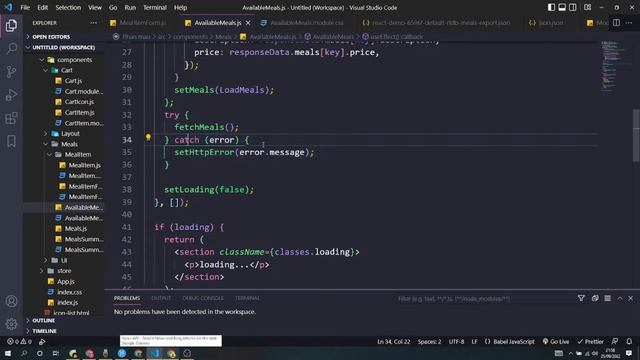Switch to the Output panel tab
This screenshot has width=640, height=360.
161,298
